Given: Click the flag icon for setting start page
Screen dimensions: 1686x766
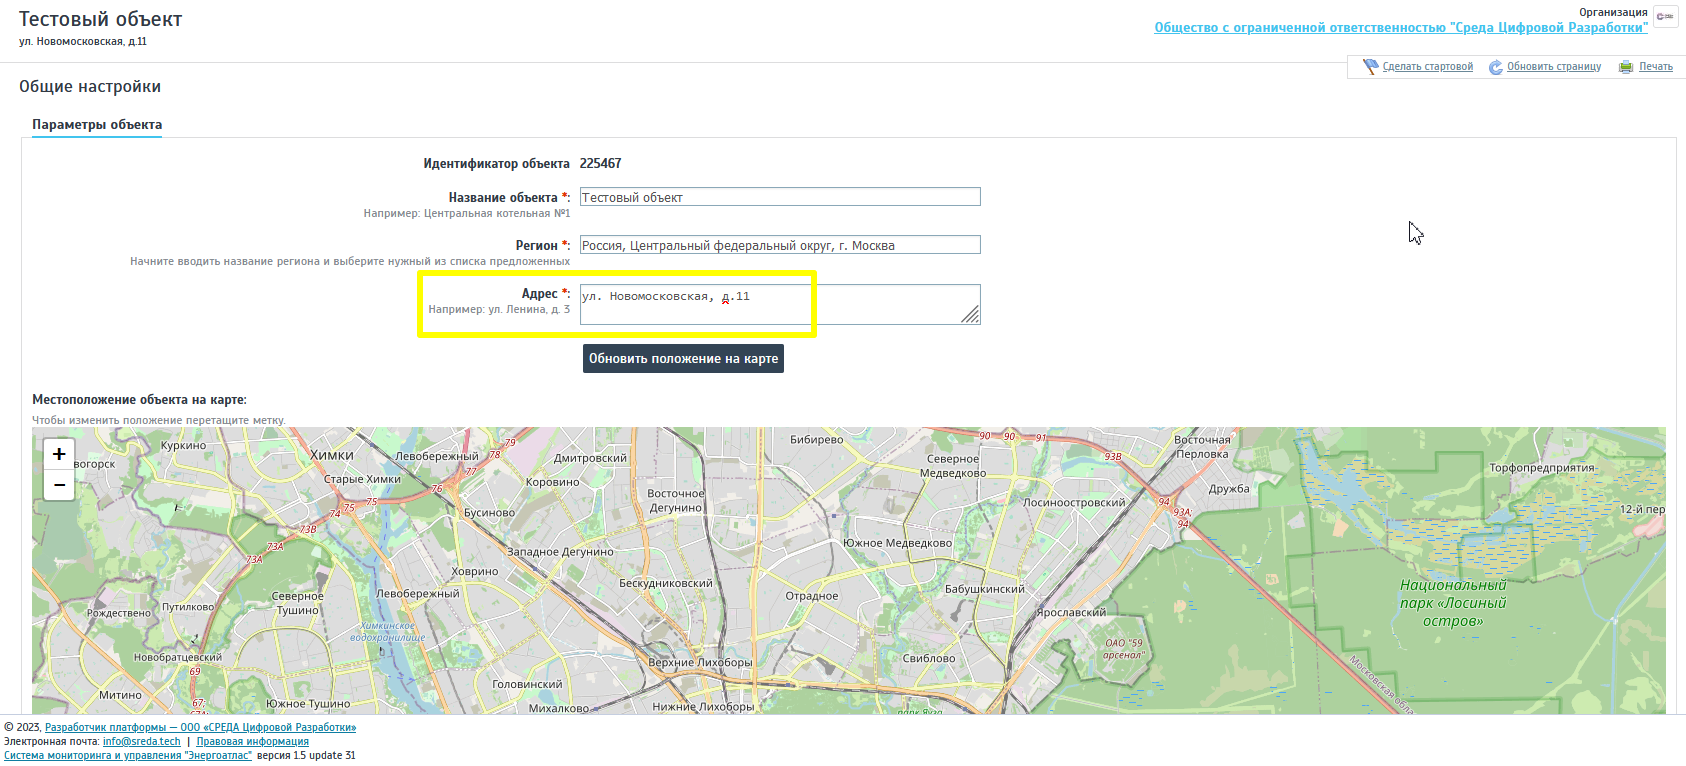Looking at the screenshot, I should (1370, 67).
